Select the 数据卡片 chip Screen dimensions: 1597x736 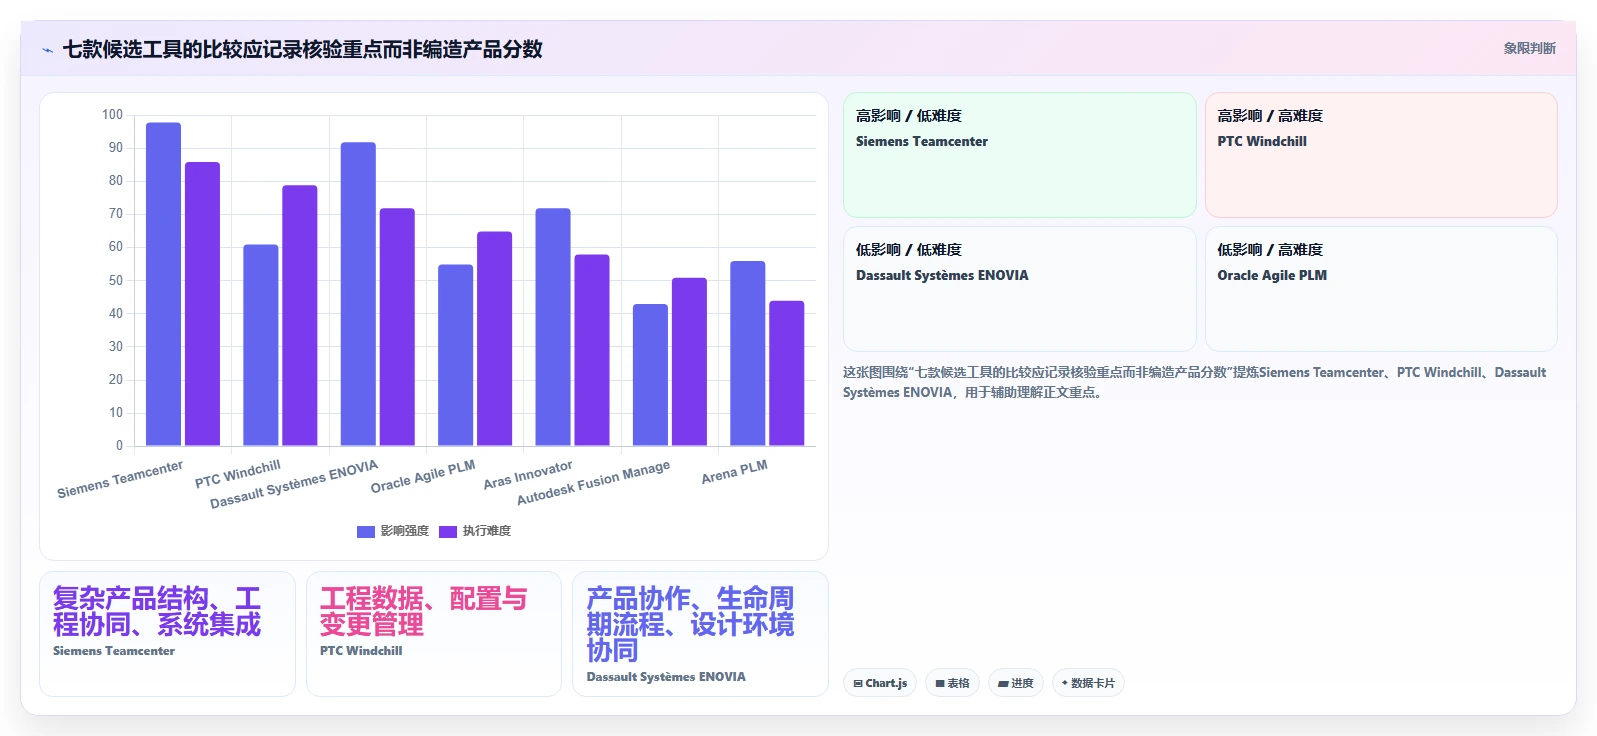(1088, 683)
